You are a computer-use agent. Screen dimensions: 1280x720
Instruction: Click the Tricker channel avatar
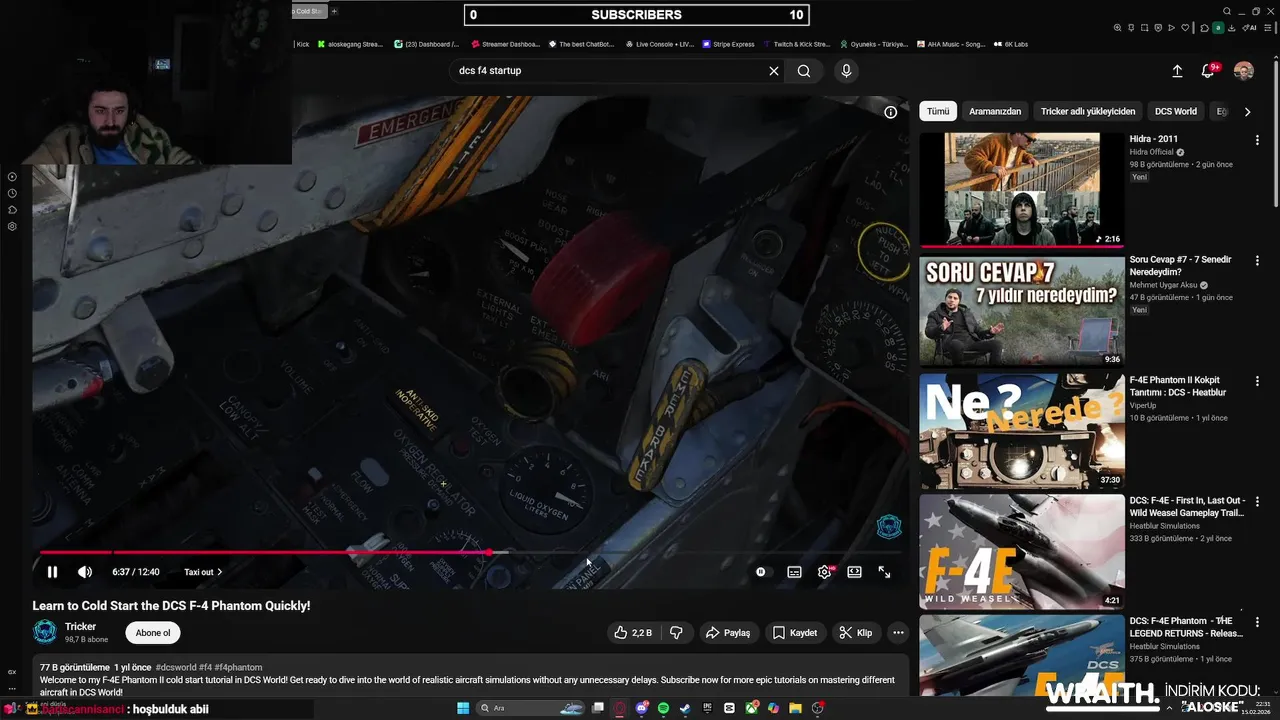tap(45, 632)
